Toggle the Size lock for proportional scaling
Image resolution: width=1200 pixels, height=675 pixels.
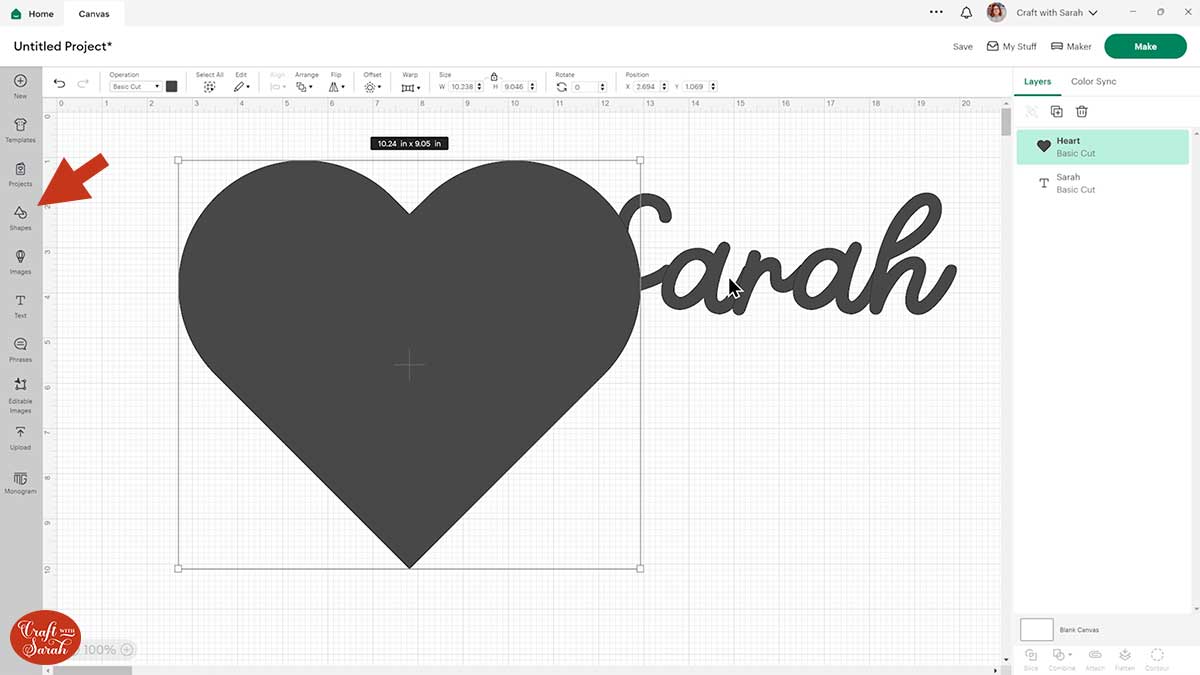(494, 76)
